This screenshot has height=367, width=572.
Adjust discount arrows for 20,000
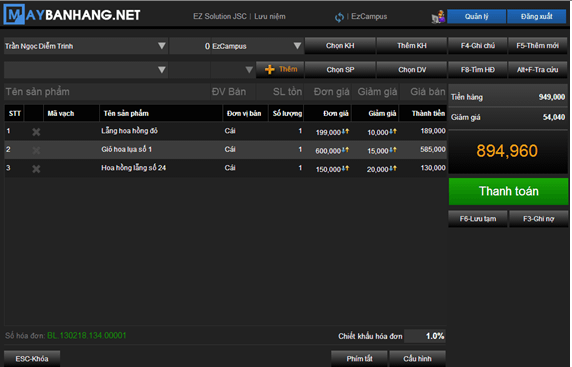[x=393, y=169]
